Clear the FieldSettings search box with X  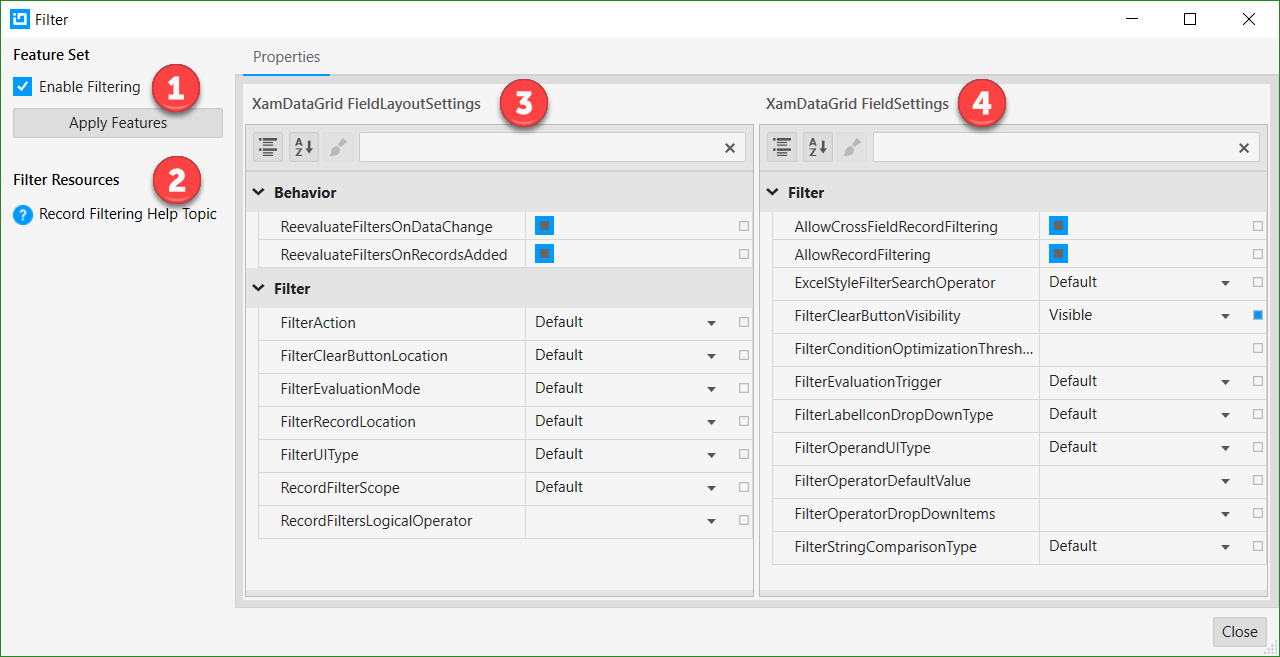coord(1244,148)
